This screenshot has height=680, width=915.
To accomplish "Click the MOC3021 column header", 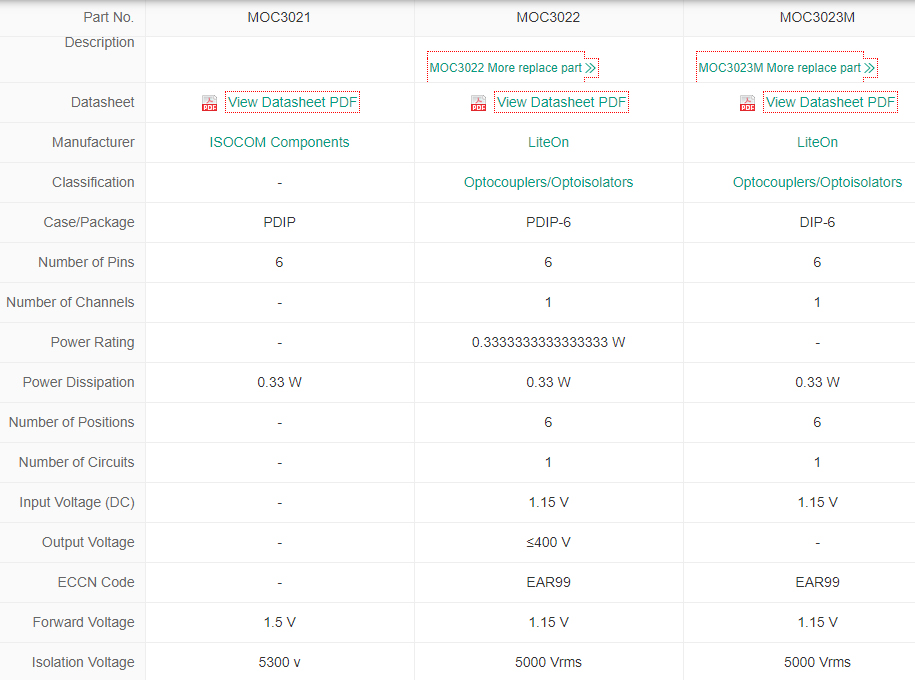I will tap(279, 15).
